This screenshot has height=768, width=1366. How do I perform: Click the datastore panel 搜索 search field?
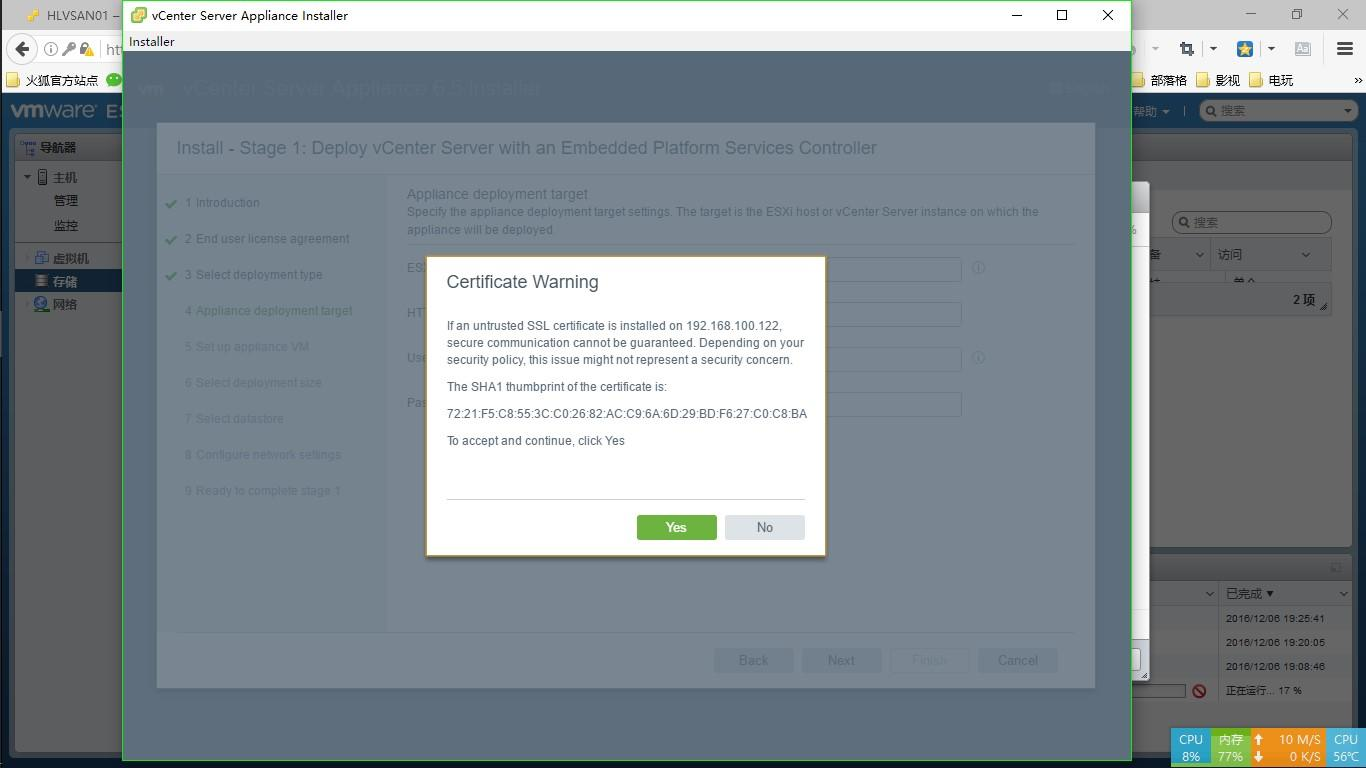click(x=1251, y=222)
